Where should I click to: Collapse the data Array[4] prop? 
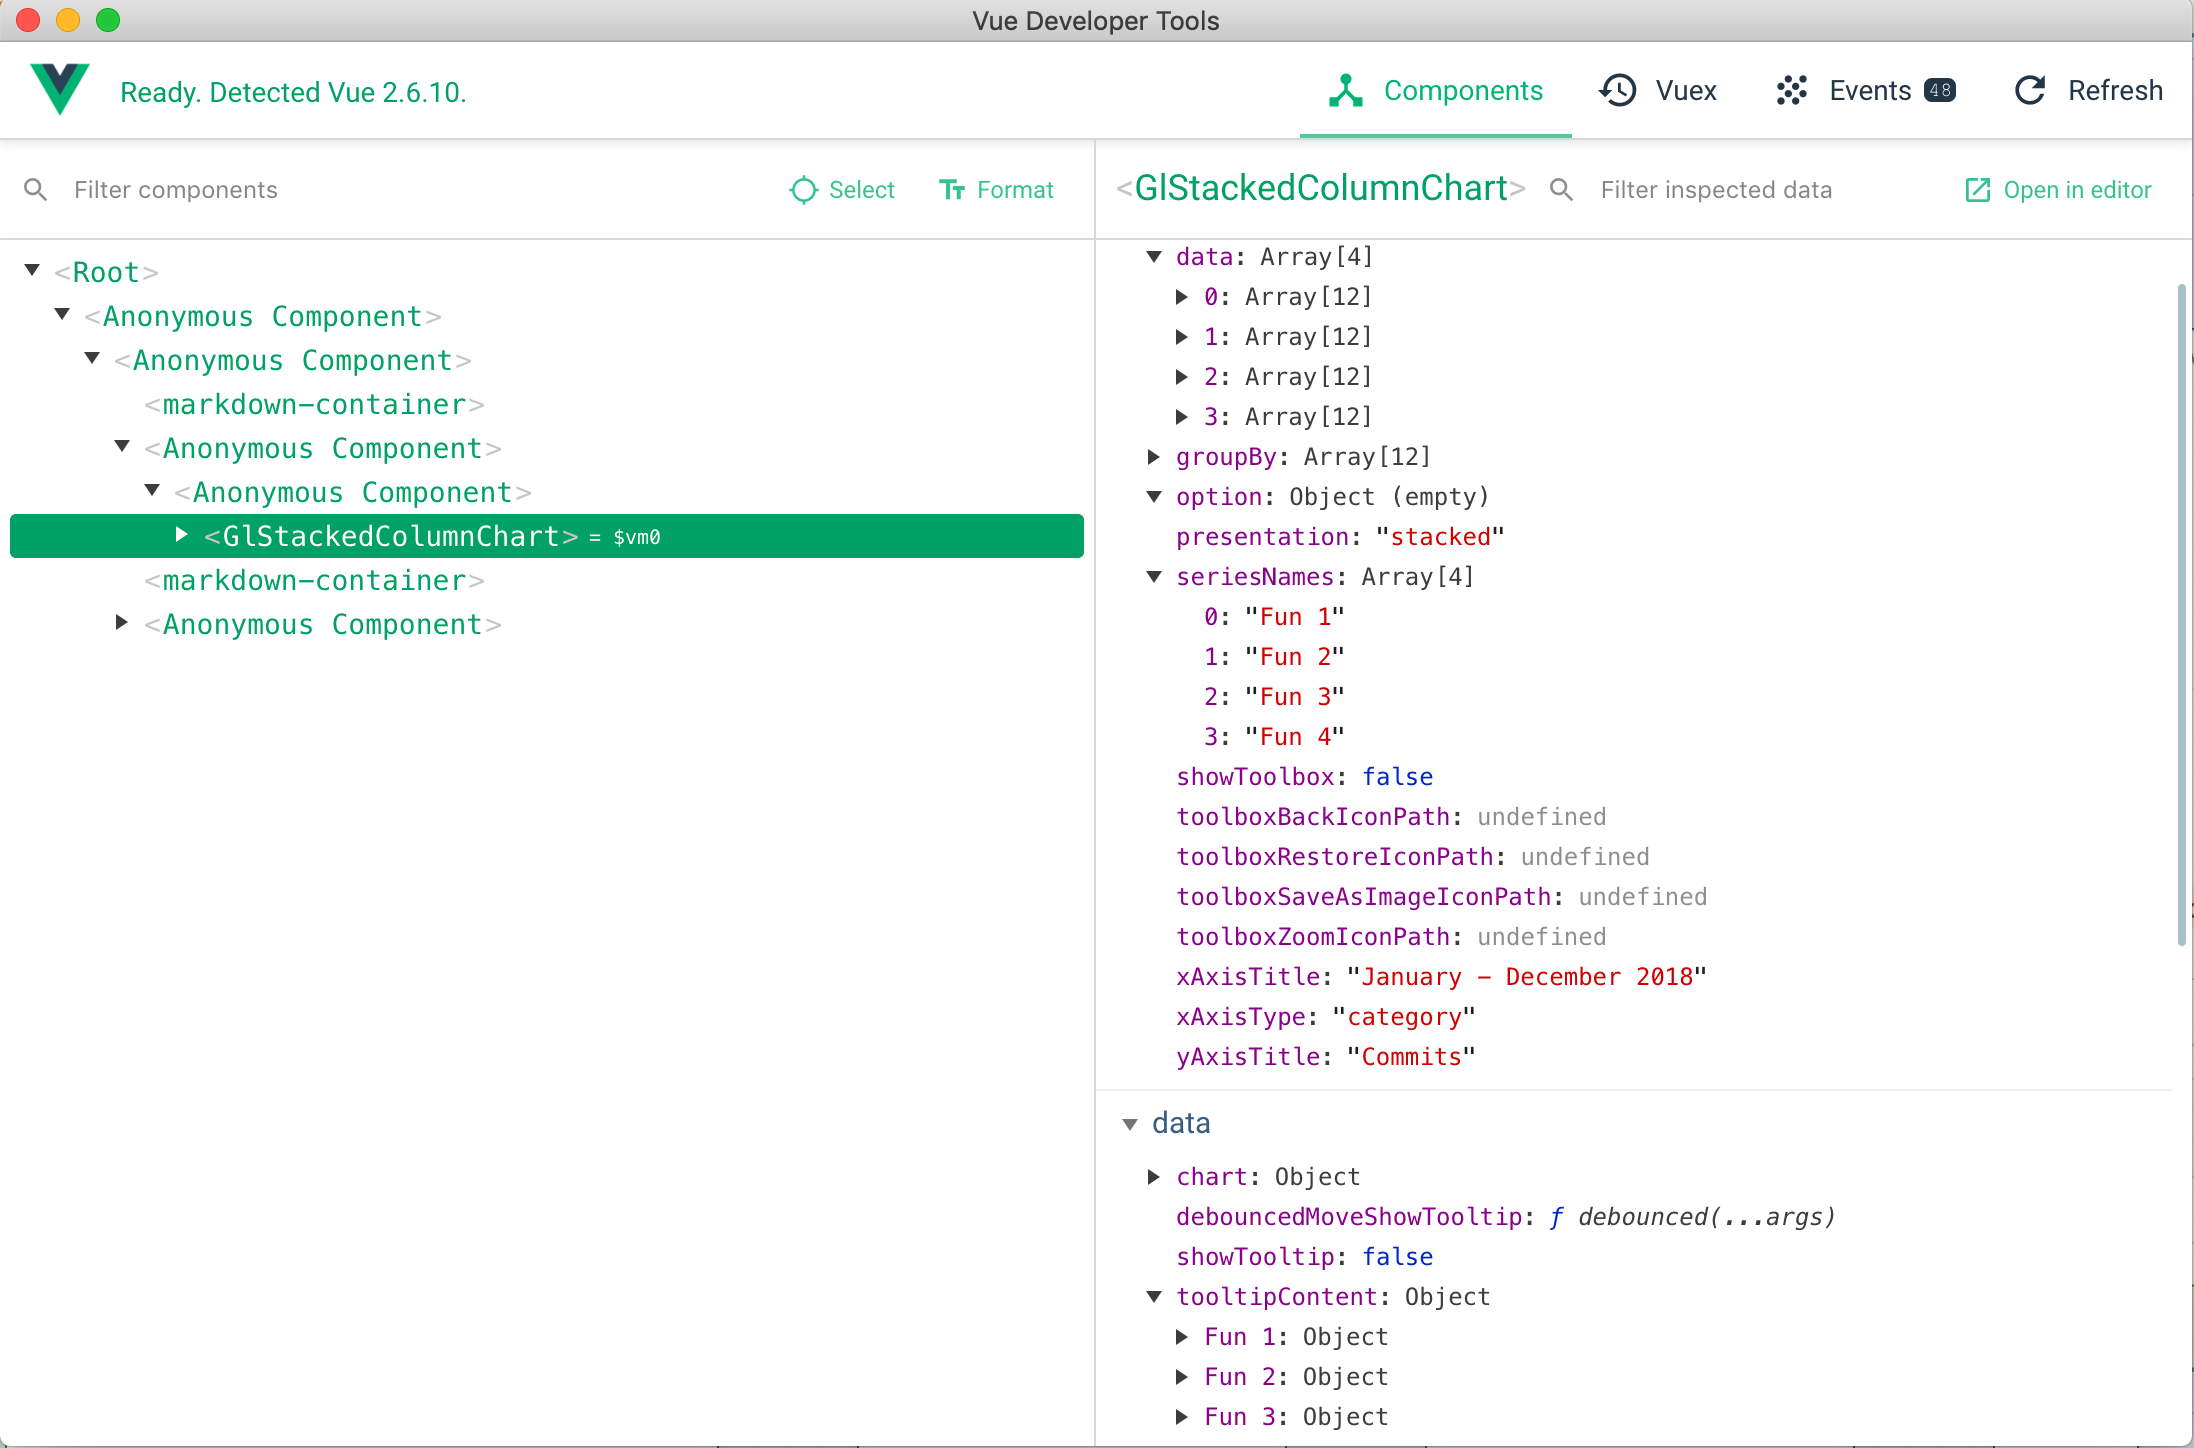click(1154, 257)
